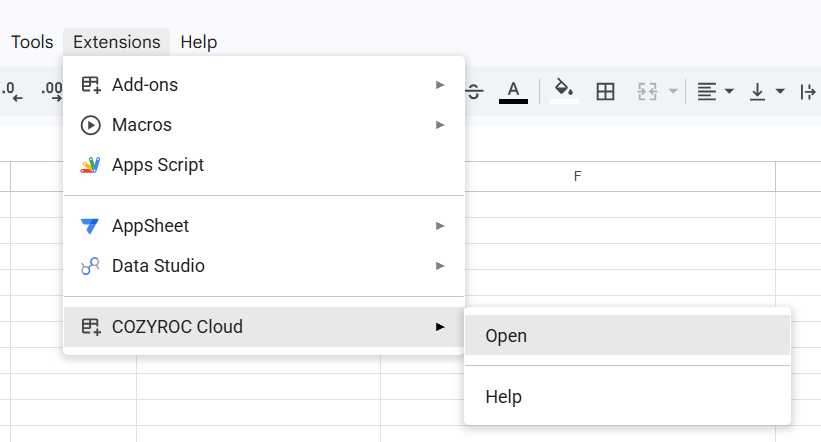Screen dimensions: 821x442
Task: Increase decimal places toolbar button
Action: click(51, 92)
